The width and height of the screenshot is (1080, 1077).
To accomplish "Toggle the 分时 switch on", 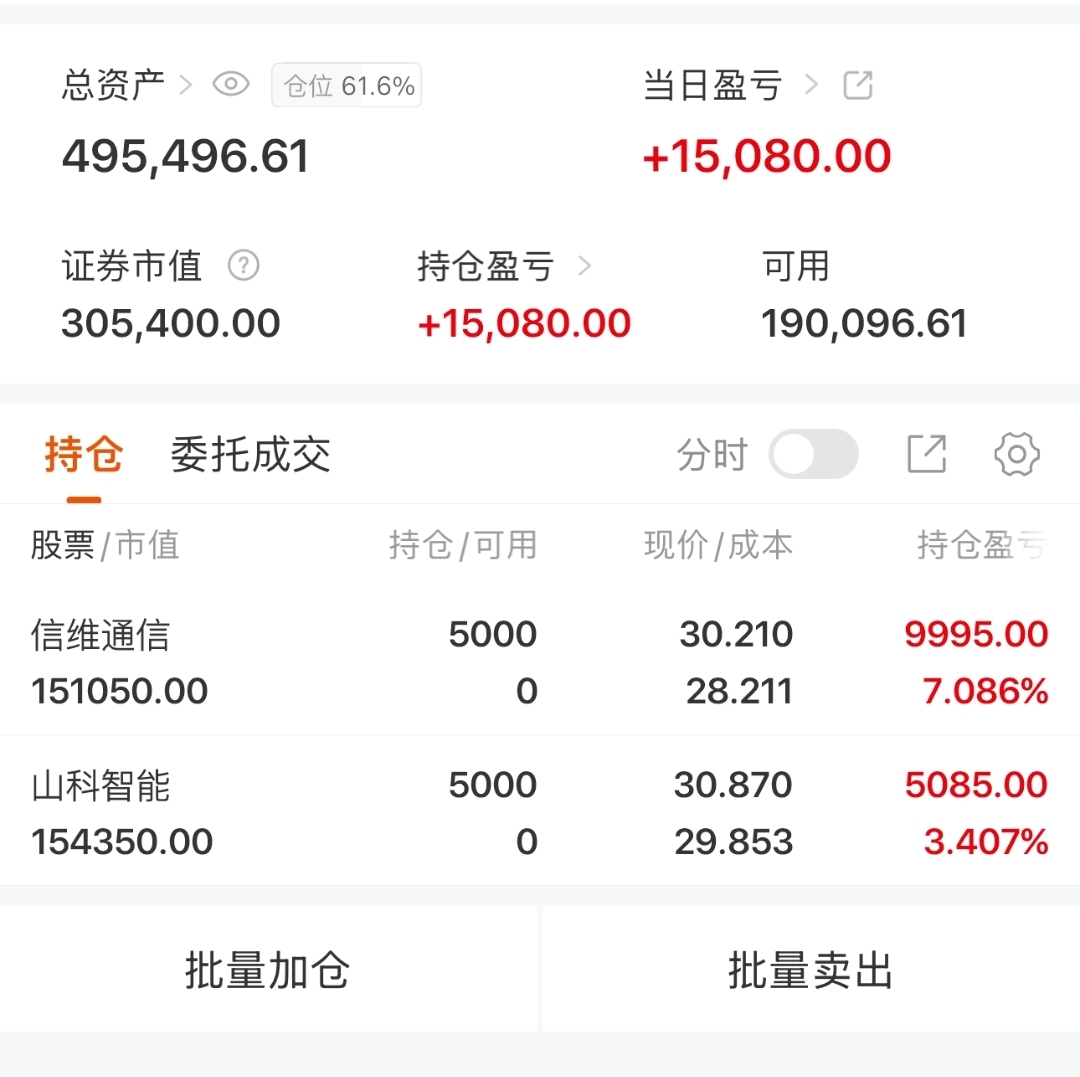I will point(813,454).
